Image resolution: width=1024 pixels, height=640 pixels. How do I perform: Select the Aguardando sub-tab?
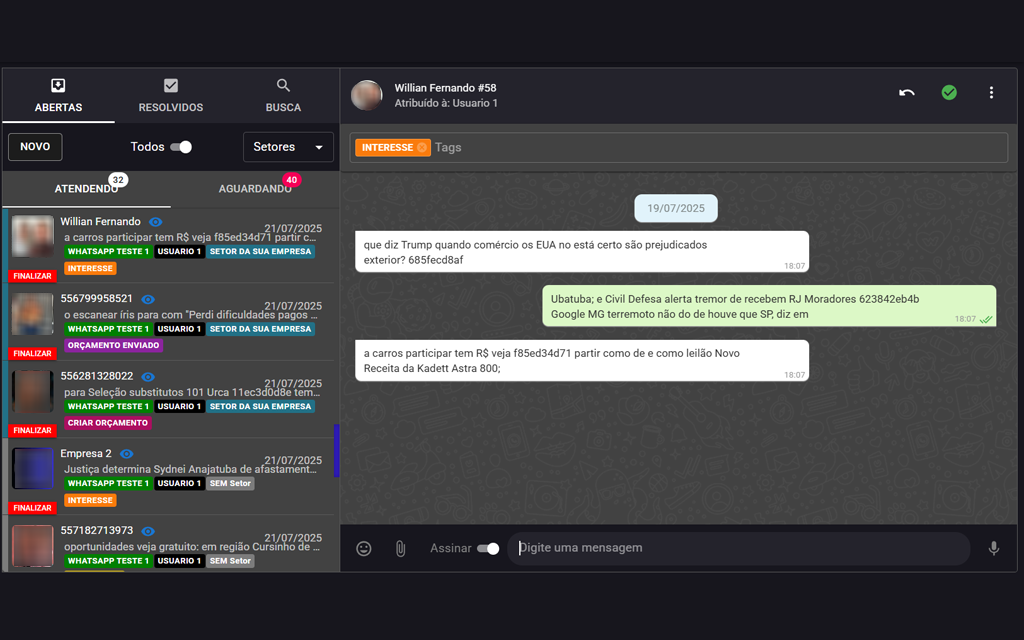pos(255,189)
